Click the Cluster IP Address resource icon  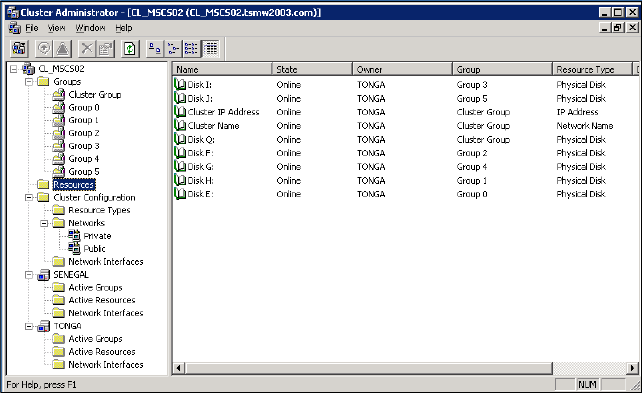point(180,112)
